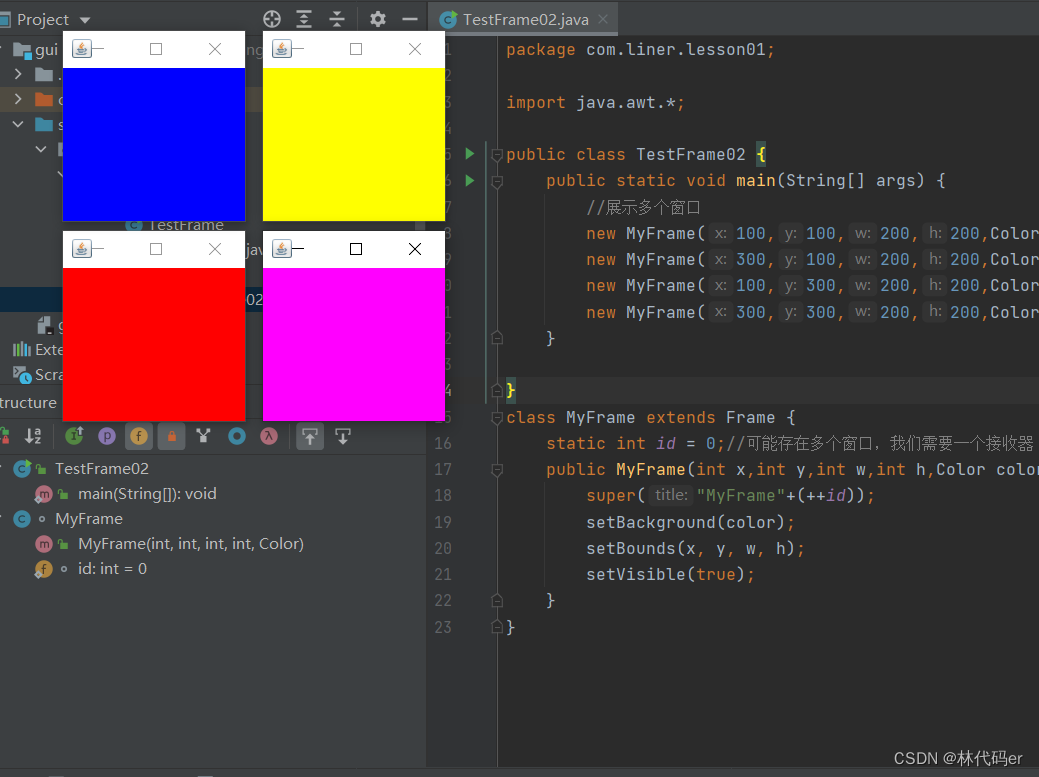Click setBounds(x, y, w, h) in editor

[x=695, y=548]
